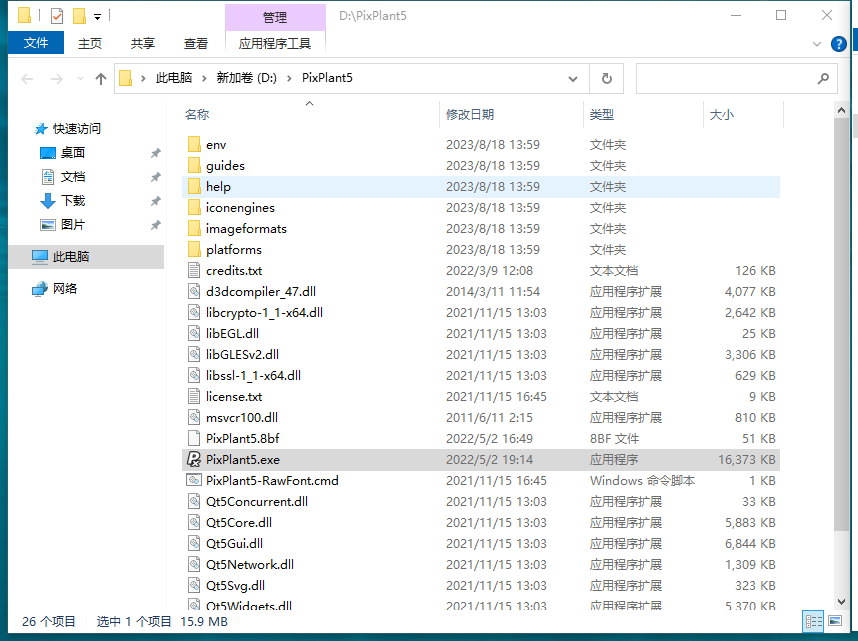Open Explorer help via the blue question mark

click(840, 44)
